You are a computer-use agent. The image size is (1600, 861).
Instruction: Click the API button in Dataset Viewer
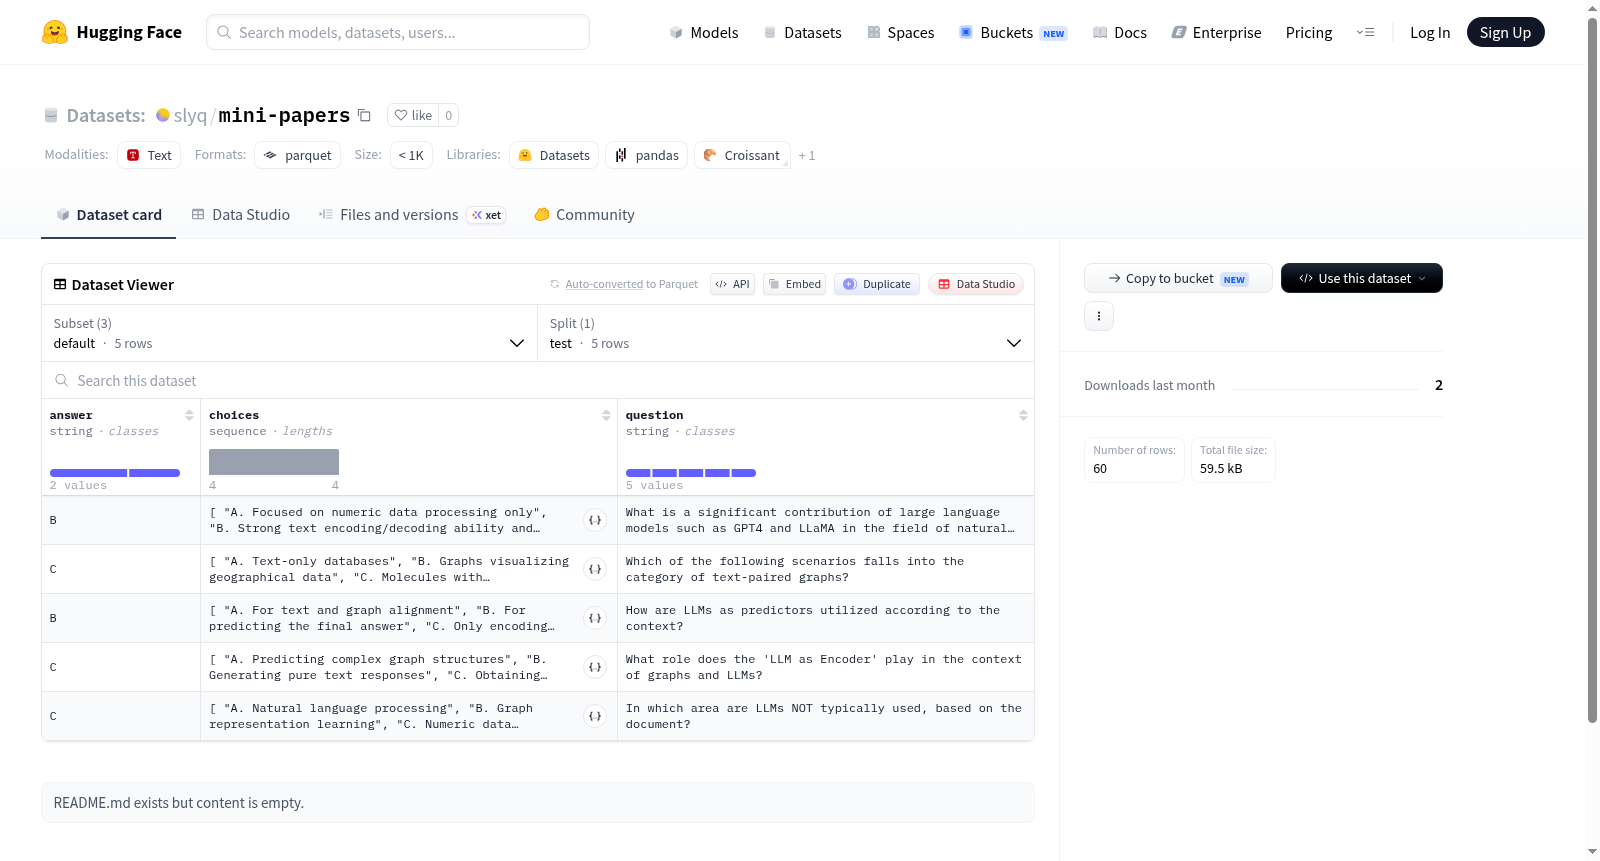[x=732, y=284]
